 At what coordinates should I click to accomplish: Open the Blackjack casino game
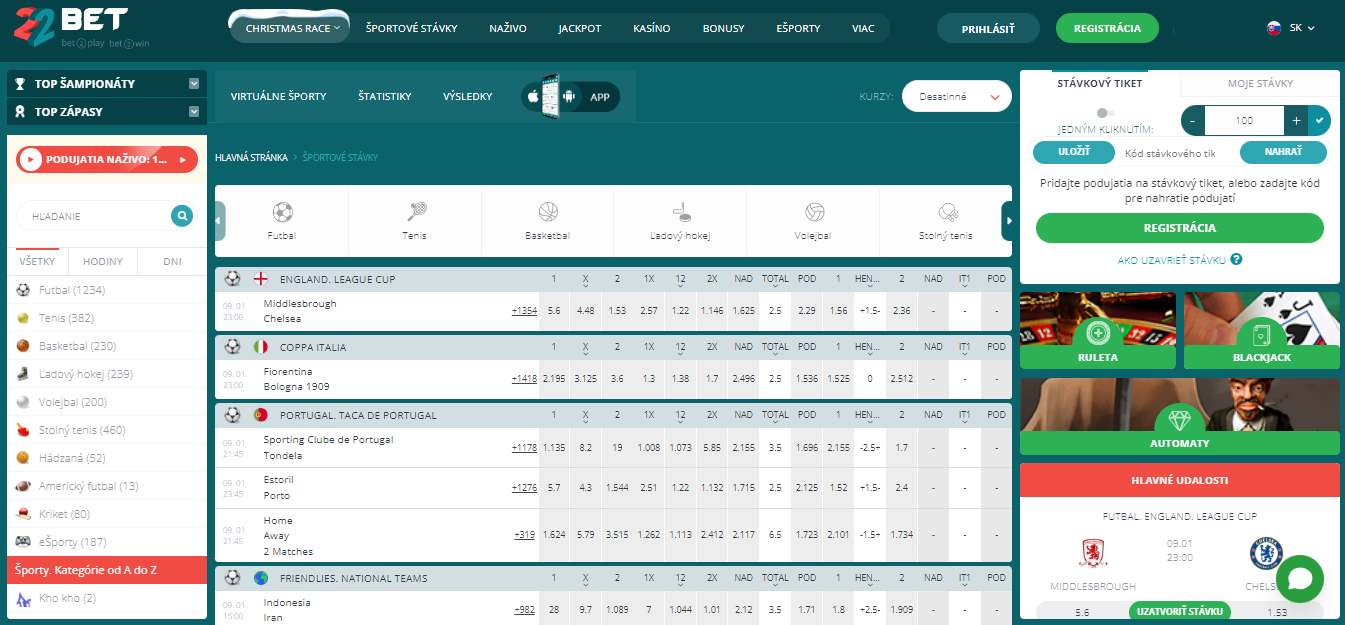point(1262,330)
